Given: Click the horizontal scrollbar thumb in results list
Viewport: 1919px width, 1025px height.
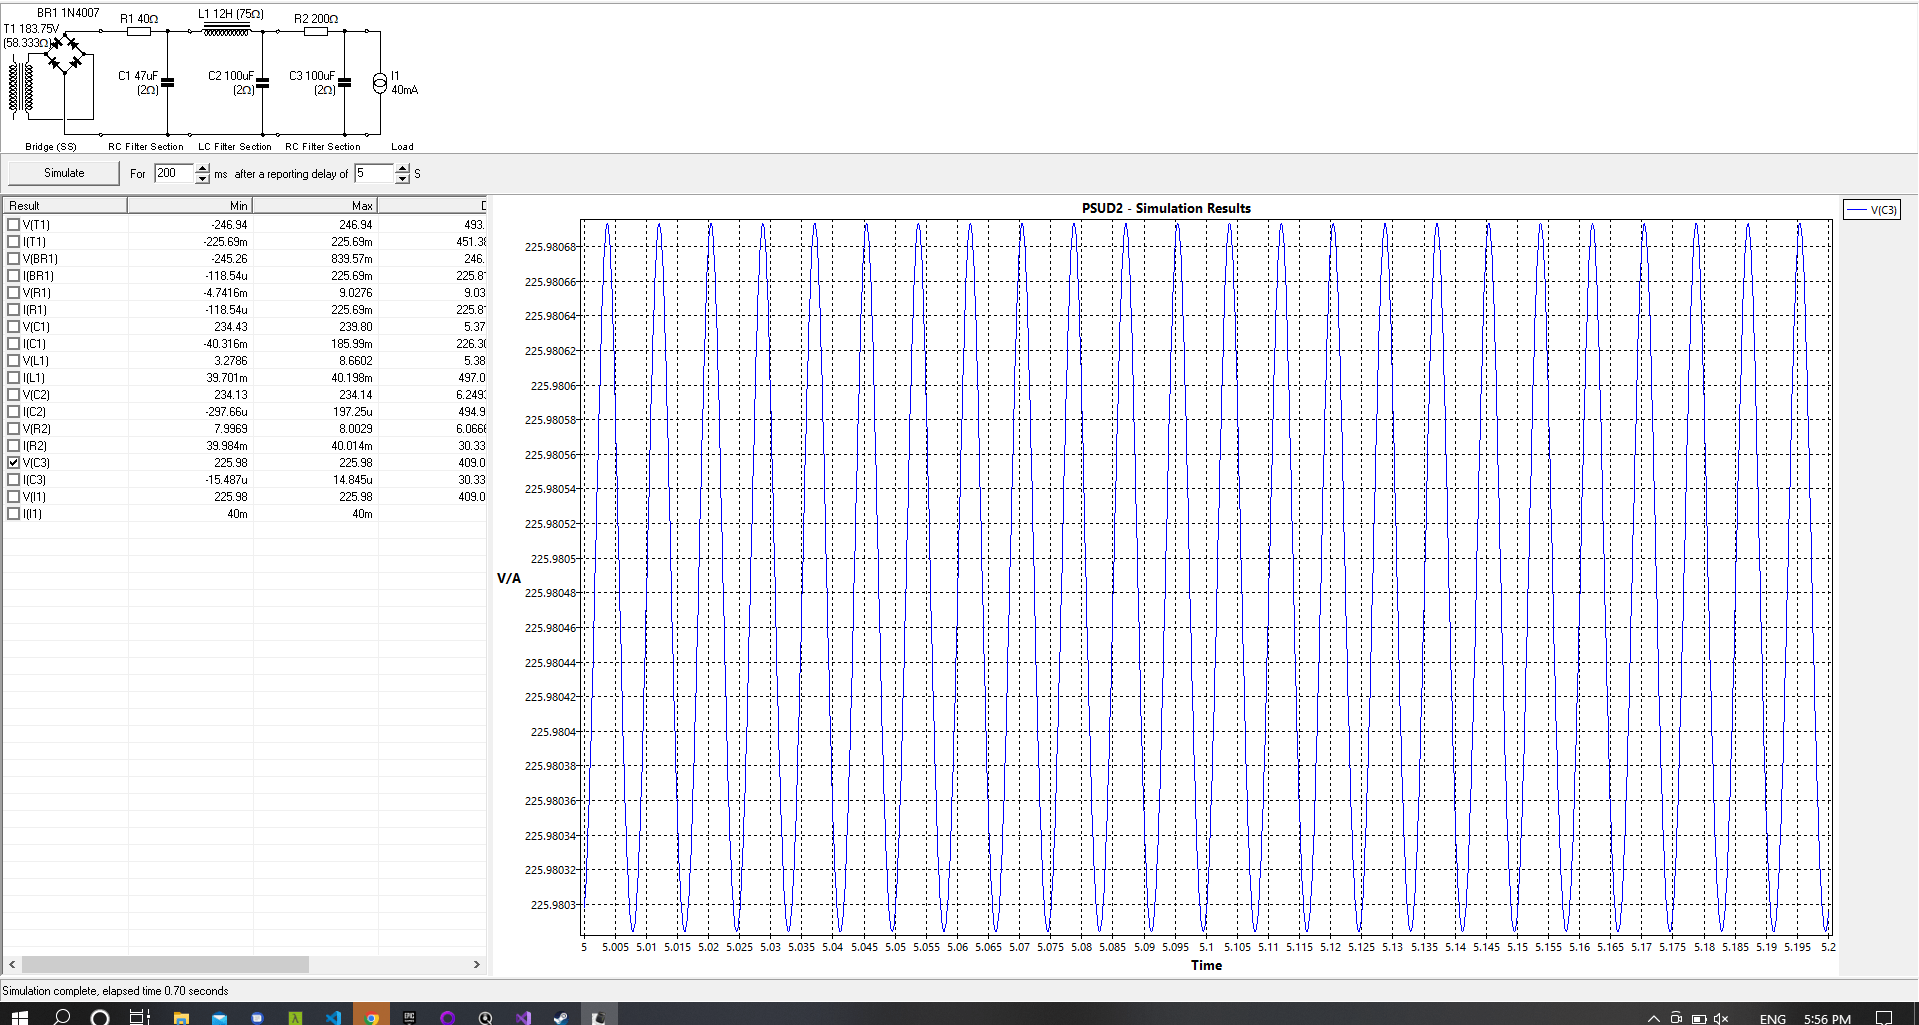Looking at the screenshot, I should [x=165, y=965].
